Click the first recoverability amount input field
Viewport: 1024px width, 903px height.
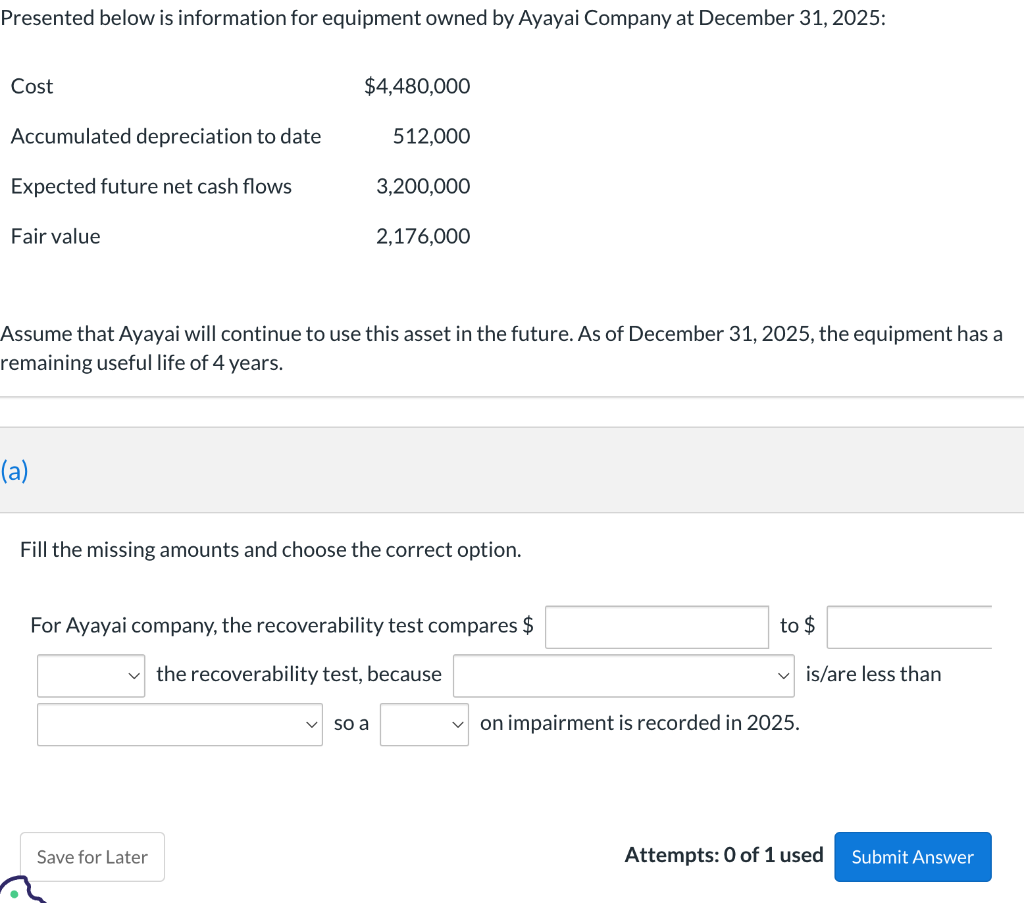coord(657,627)
